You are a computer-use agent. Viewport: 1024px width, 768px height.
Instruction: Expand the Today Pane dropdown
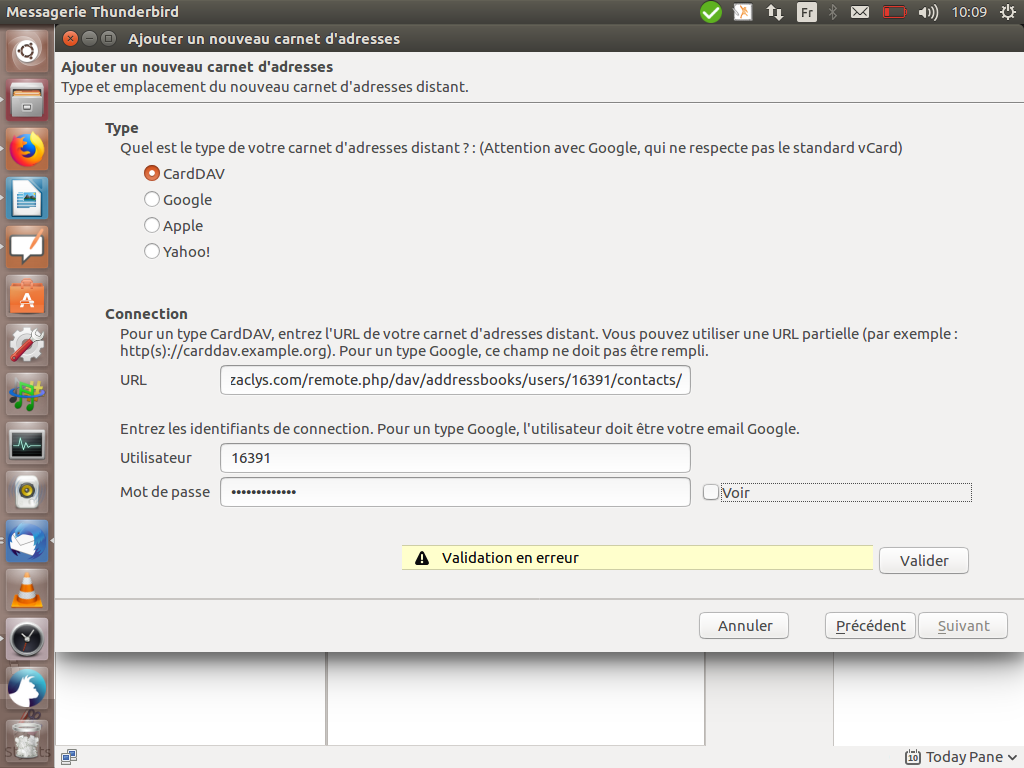click(x=960, y=757)
